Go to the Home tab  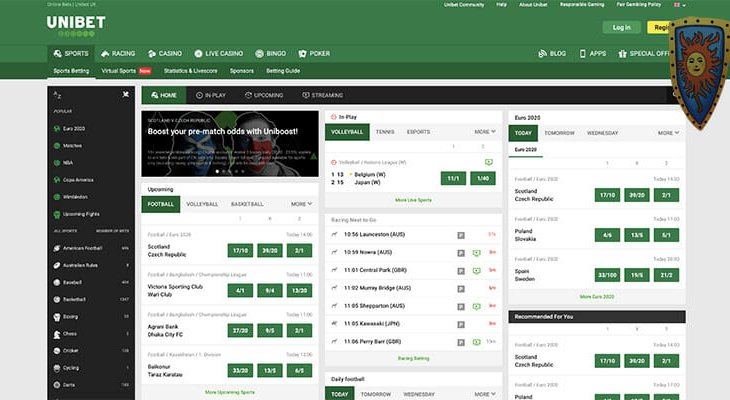pos(164,95)
